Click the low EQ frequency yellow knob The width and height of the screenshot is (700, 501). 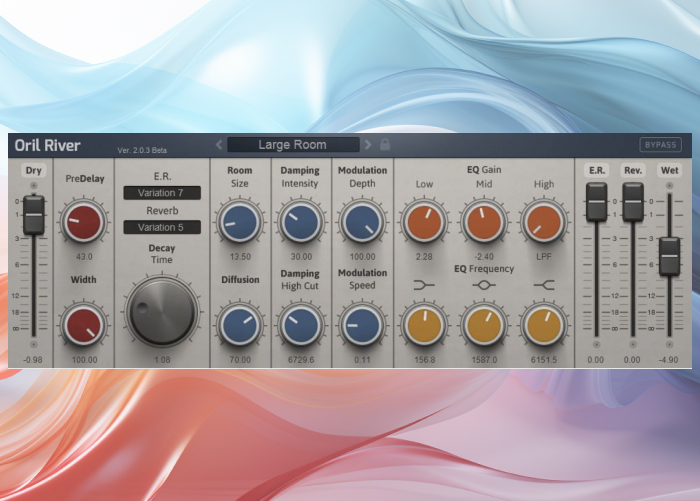pyautogui.click(x=424, y=325)
